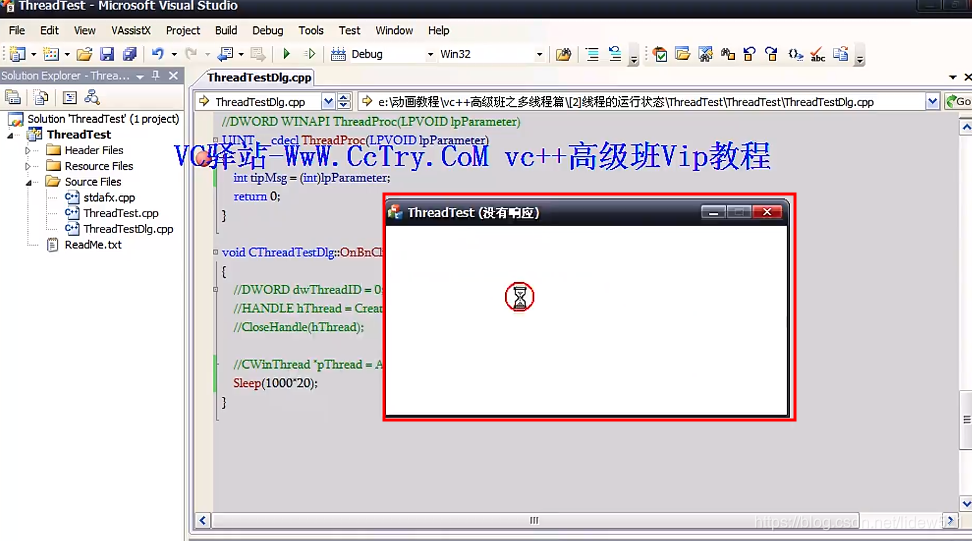Screen dimensions: 972x541
Task: Click the Save All icon
Action: click(130, 54)
